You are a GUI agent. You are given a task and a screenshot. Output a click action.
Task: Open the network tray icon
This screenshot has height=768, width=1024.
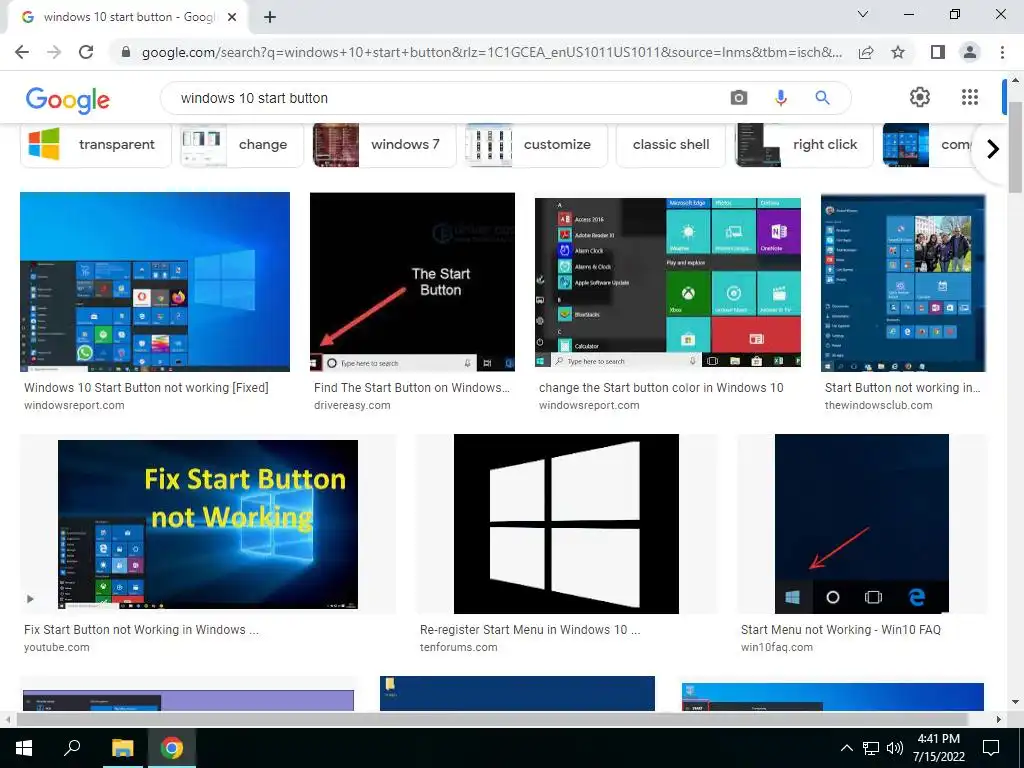click(x=871, y=748)
